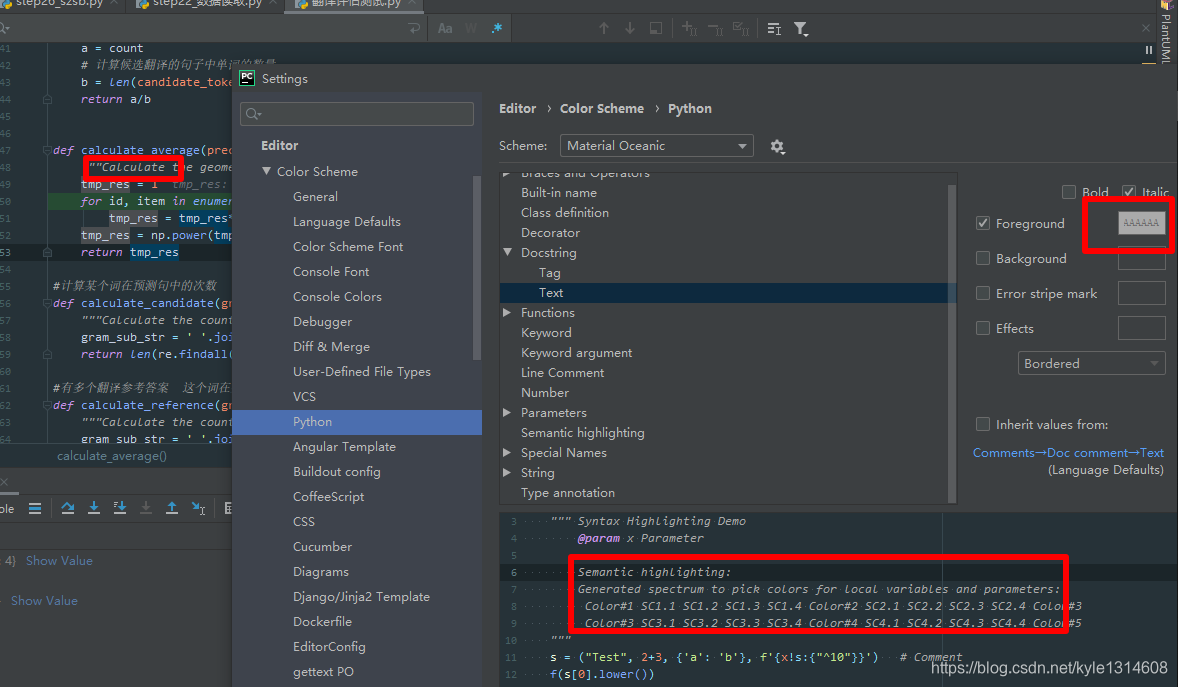
Task: Click the toggle multiline search icon
Action: [774, 29]
